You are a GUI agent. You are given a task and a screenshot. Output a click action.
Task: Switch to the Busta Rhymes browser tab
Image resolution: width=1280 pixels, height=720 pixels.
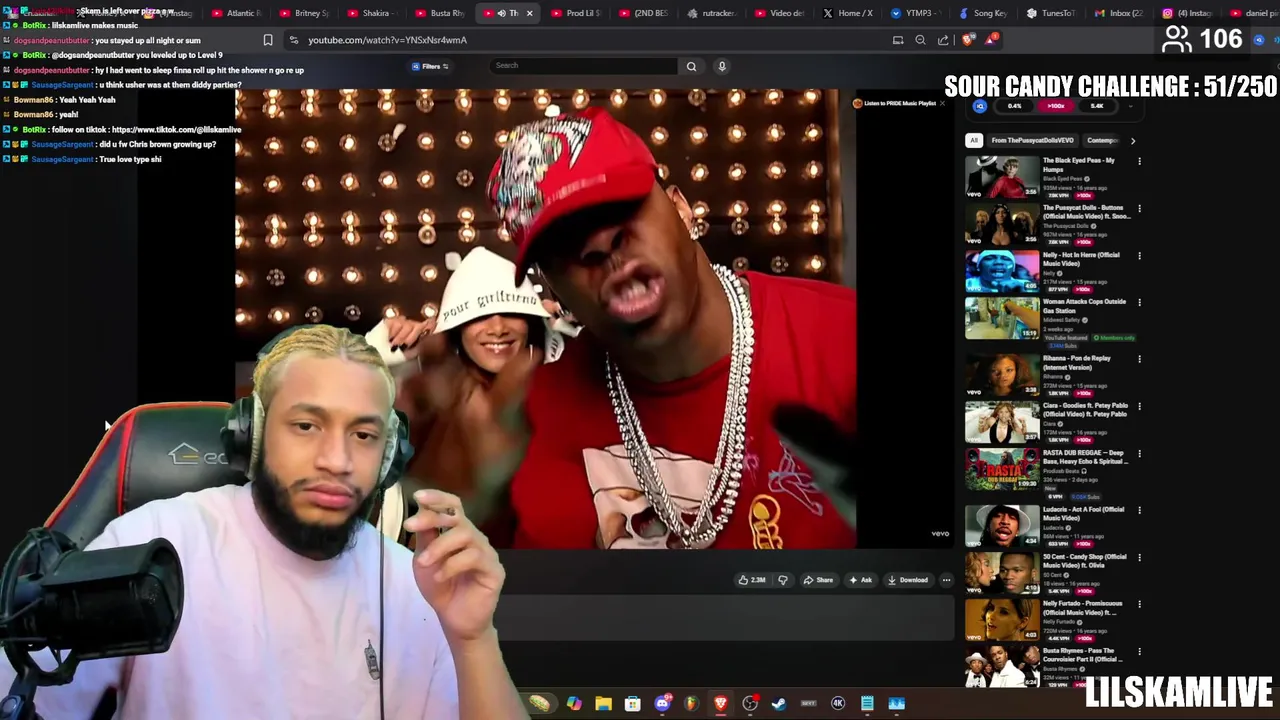440,13
